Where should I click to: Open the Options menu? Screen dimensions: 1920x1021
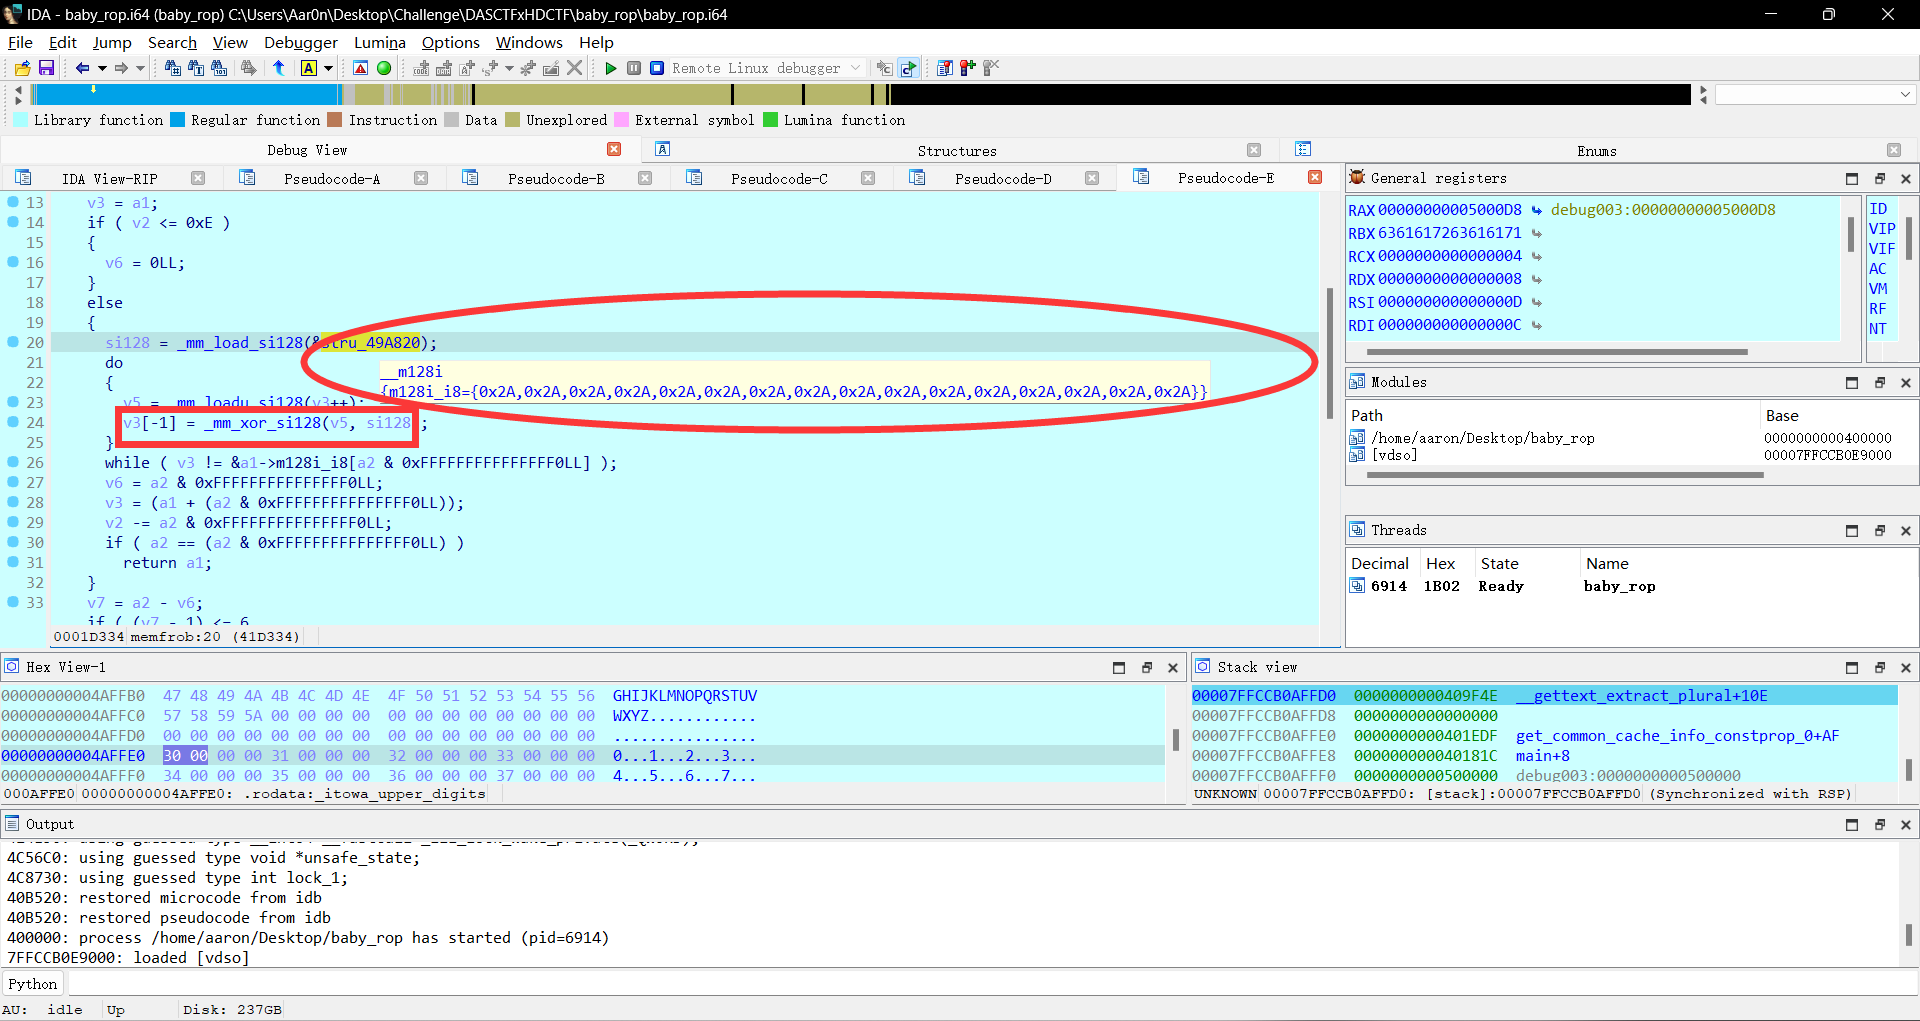pos(451,42)
